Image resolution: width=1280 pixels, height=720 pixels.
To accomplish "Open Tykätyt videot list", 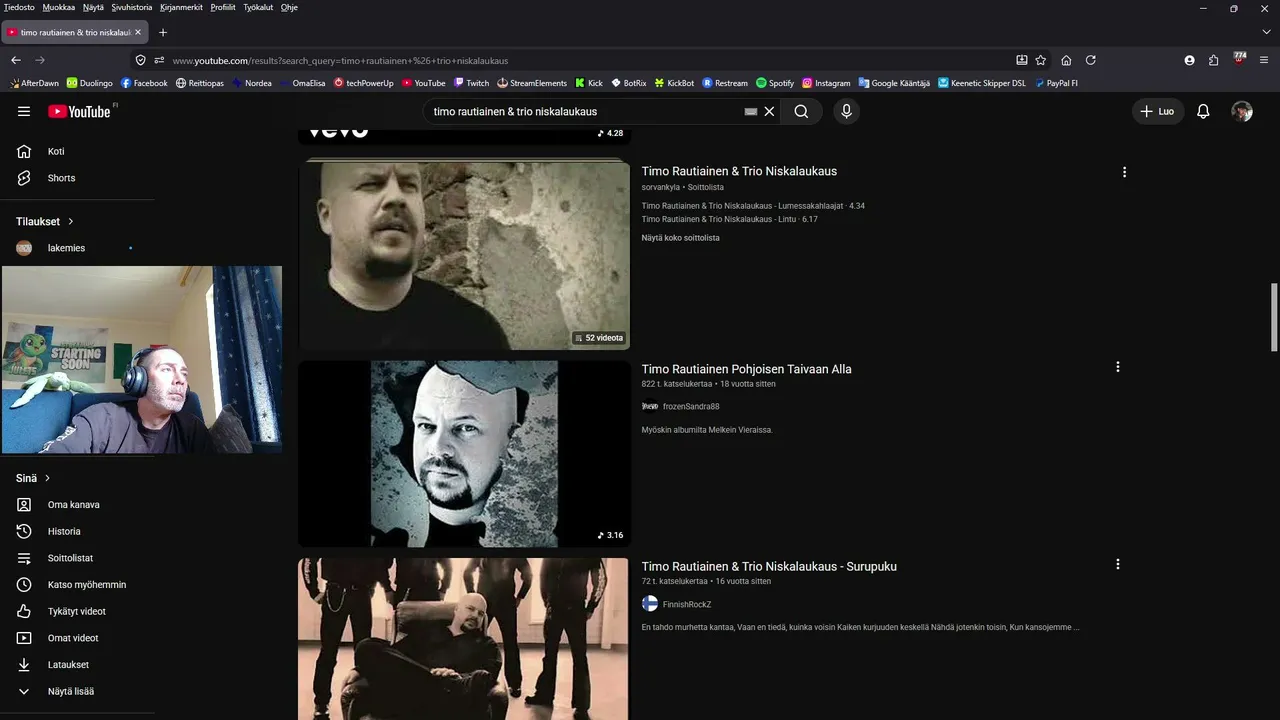I will coord(78,611).
